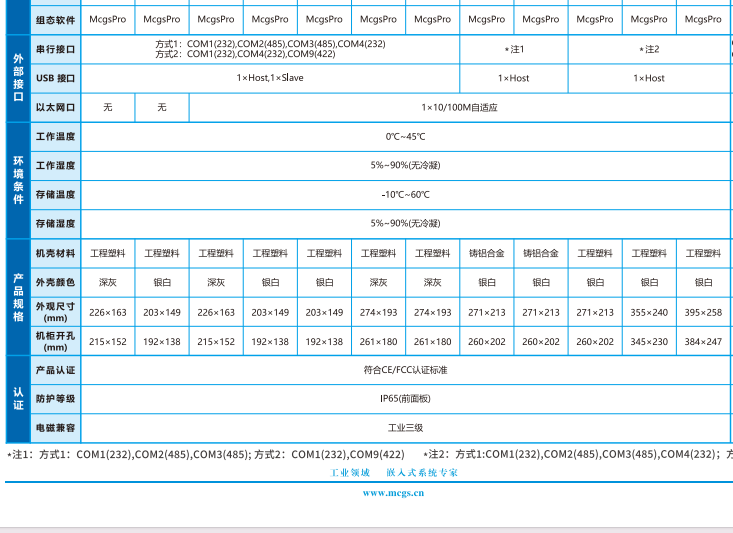Select the IP65(前面板) protection rating cell
The width and height of the screenshot is (733, 533).
pyautogui.click(x=405, y=399)
